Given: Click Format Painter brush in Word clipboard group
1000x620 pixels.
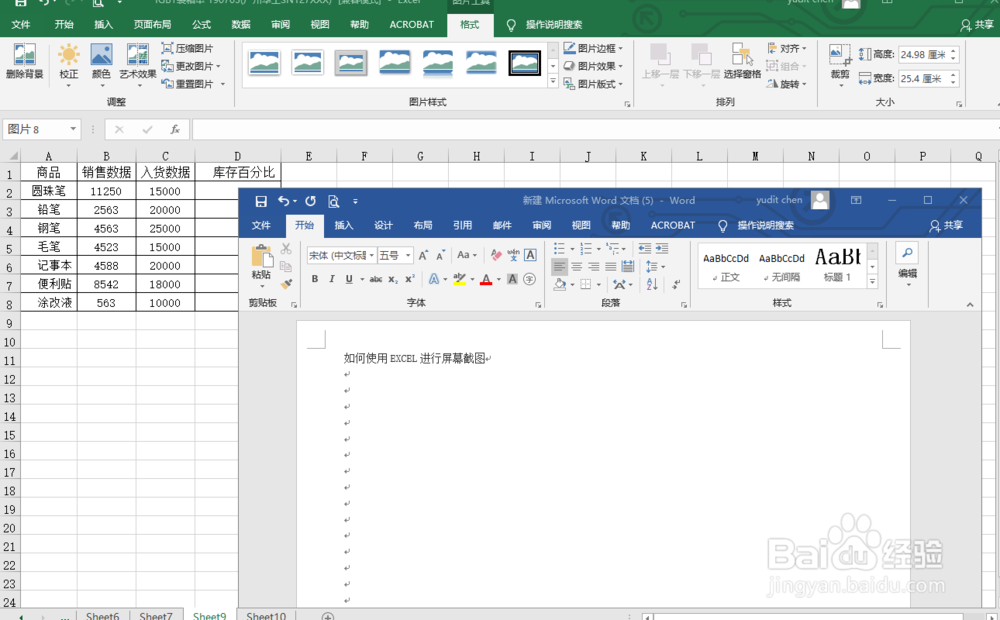Looking at the screenshot, I should (286, 283).
